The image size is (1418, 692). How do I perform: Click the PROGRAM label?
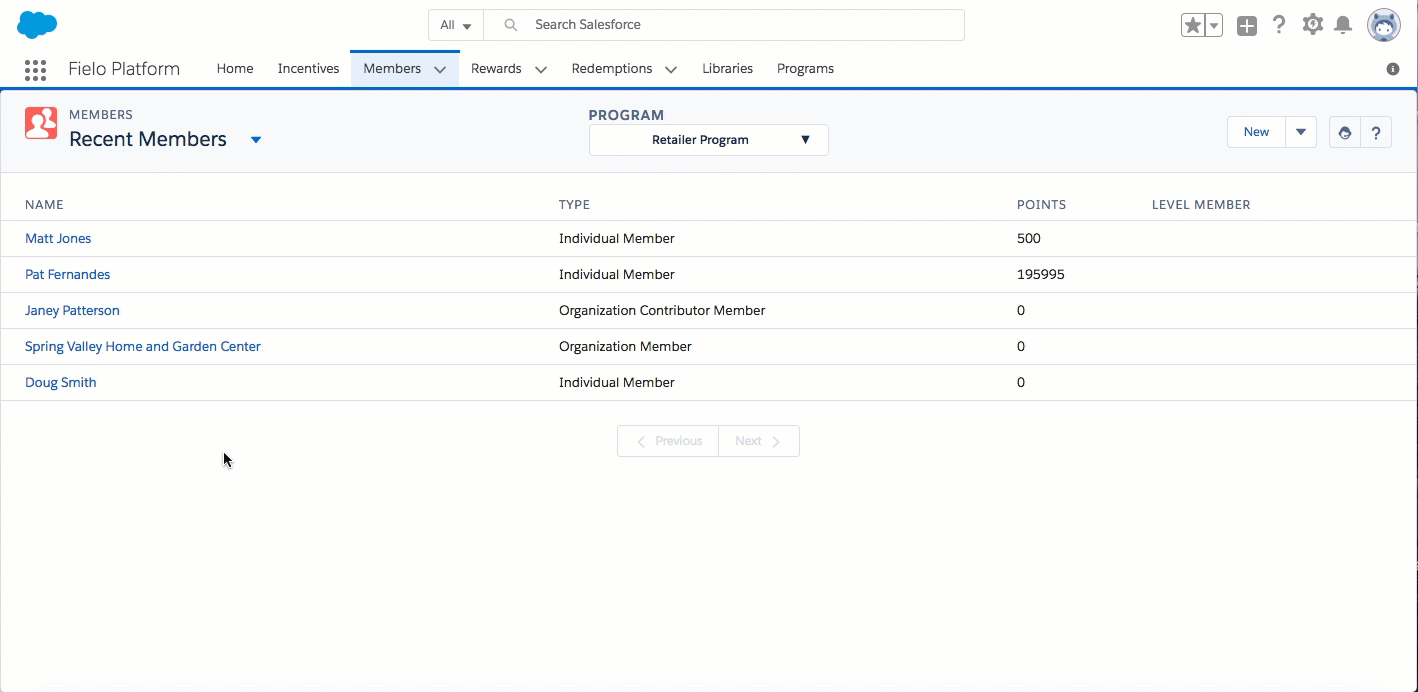626,115
